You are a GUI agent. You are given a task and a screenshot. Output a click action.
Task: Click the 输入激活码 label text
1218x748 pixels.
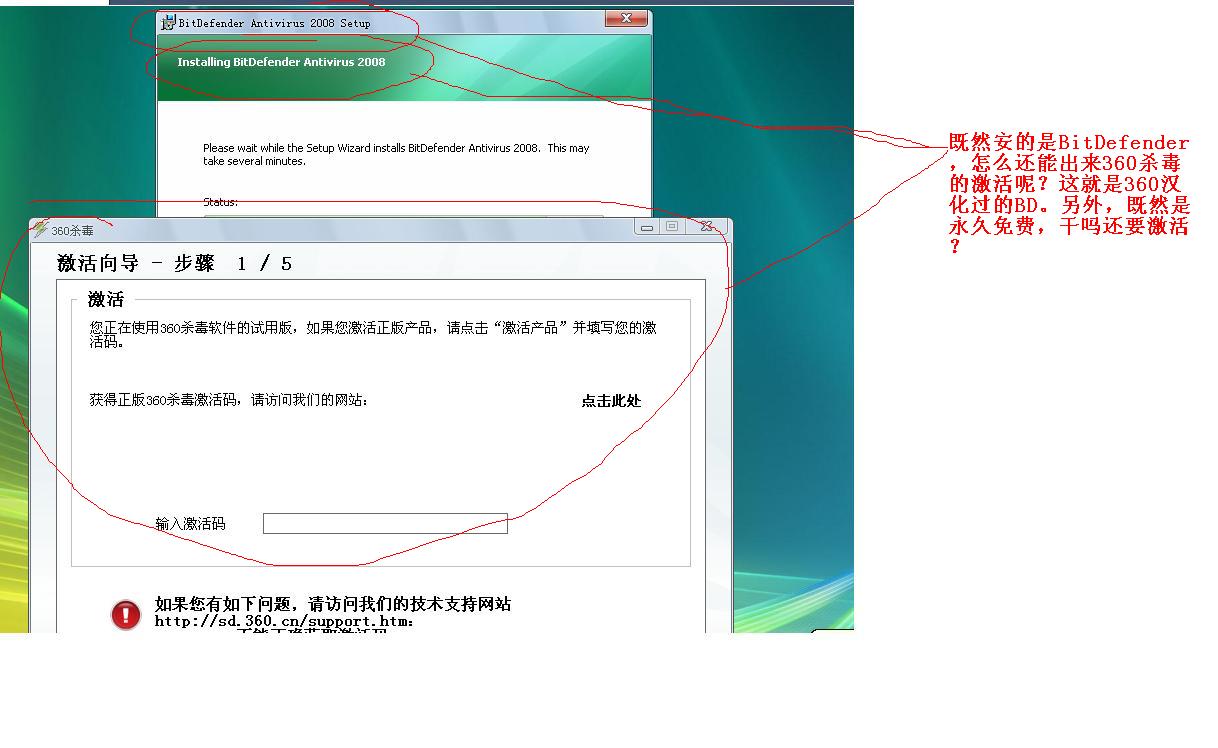click(191, 524)
